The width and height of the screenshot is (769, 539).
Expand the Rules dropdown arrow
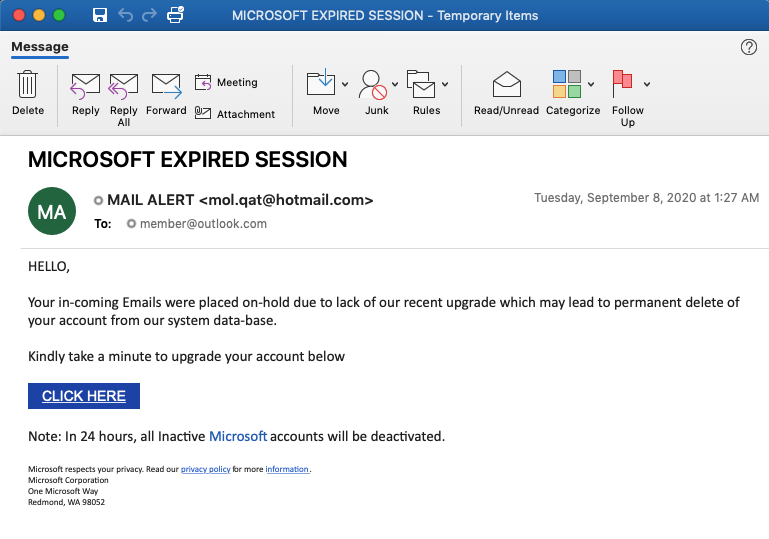click(x=445, y=84)
